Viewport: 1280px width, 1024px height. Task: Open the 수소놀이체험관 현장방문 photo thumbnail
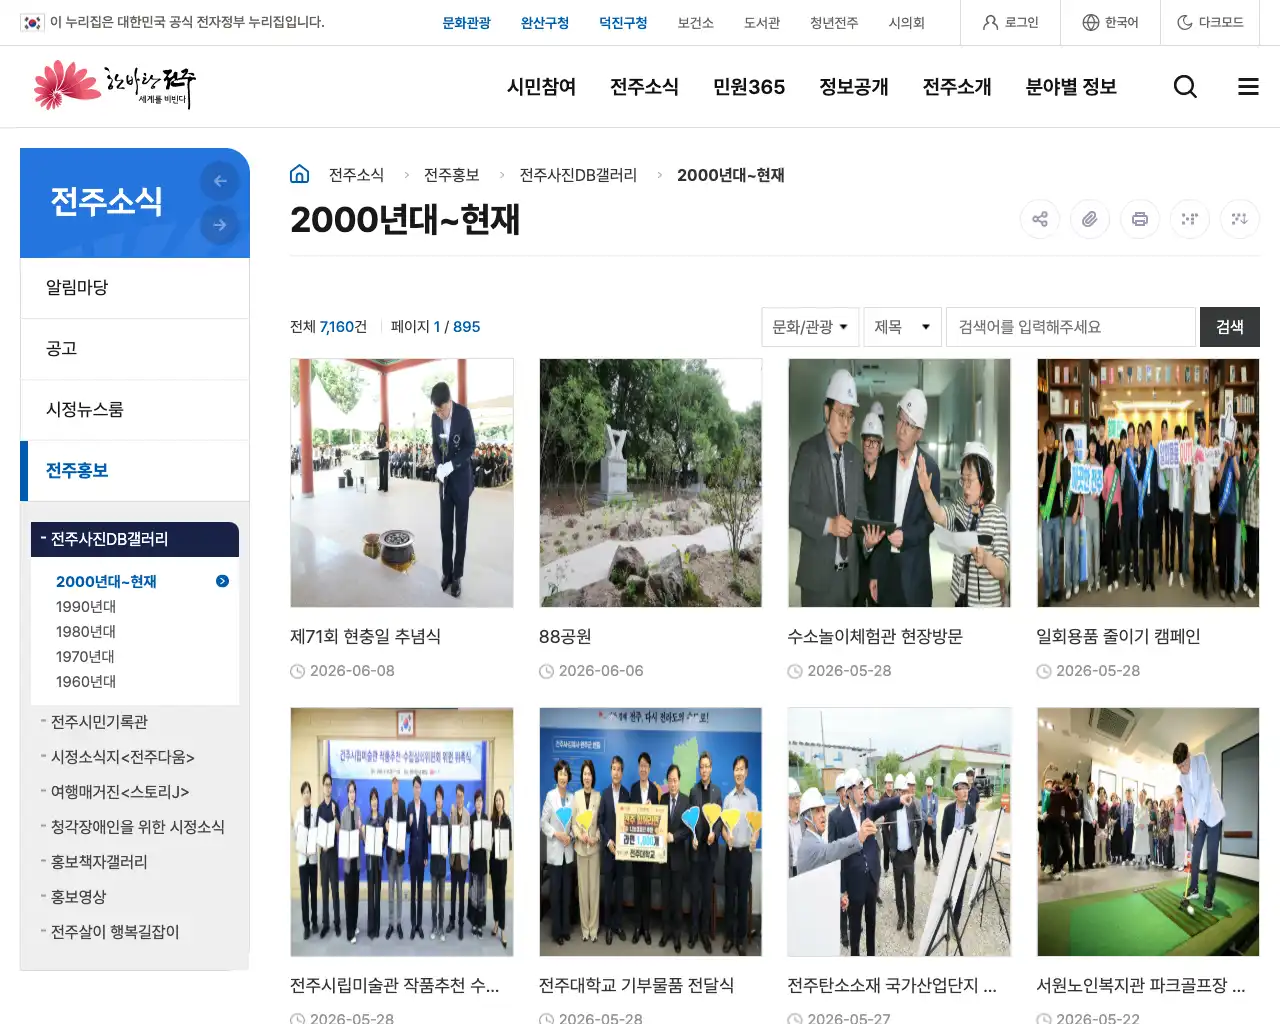pos(899,483)
